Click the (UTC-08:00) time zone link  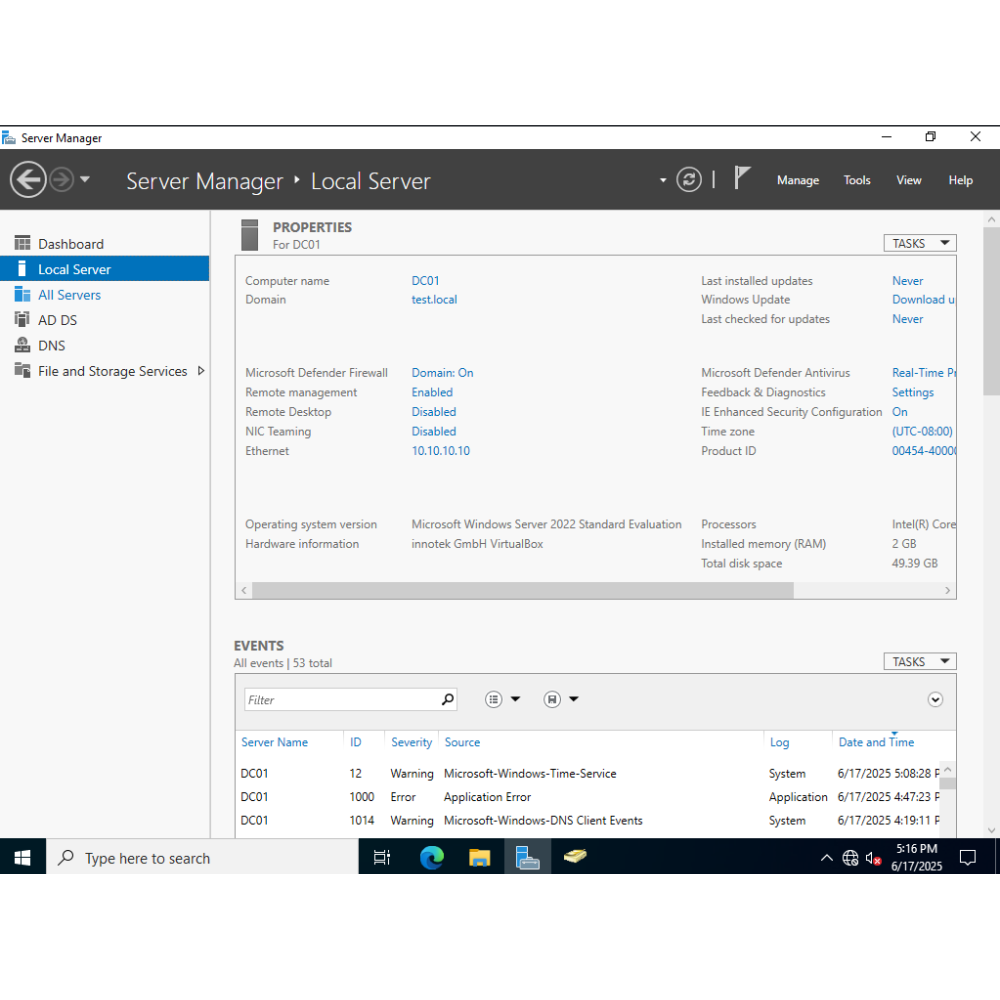(x=922, y=432)
